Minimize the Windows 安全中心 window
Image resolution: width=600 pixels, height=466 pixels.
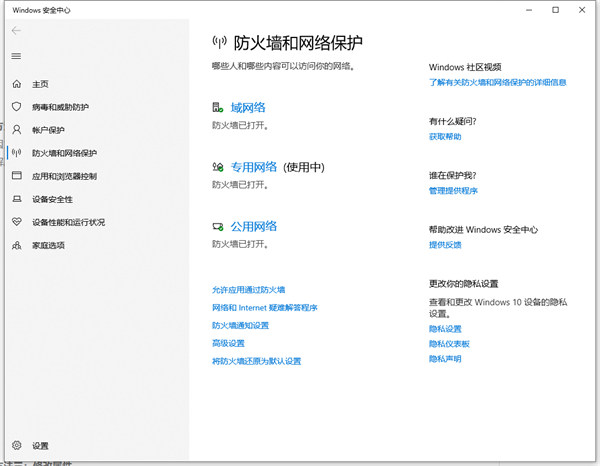pos(529,10)
